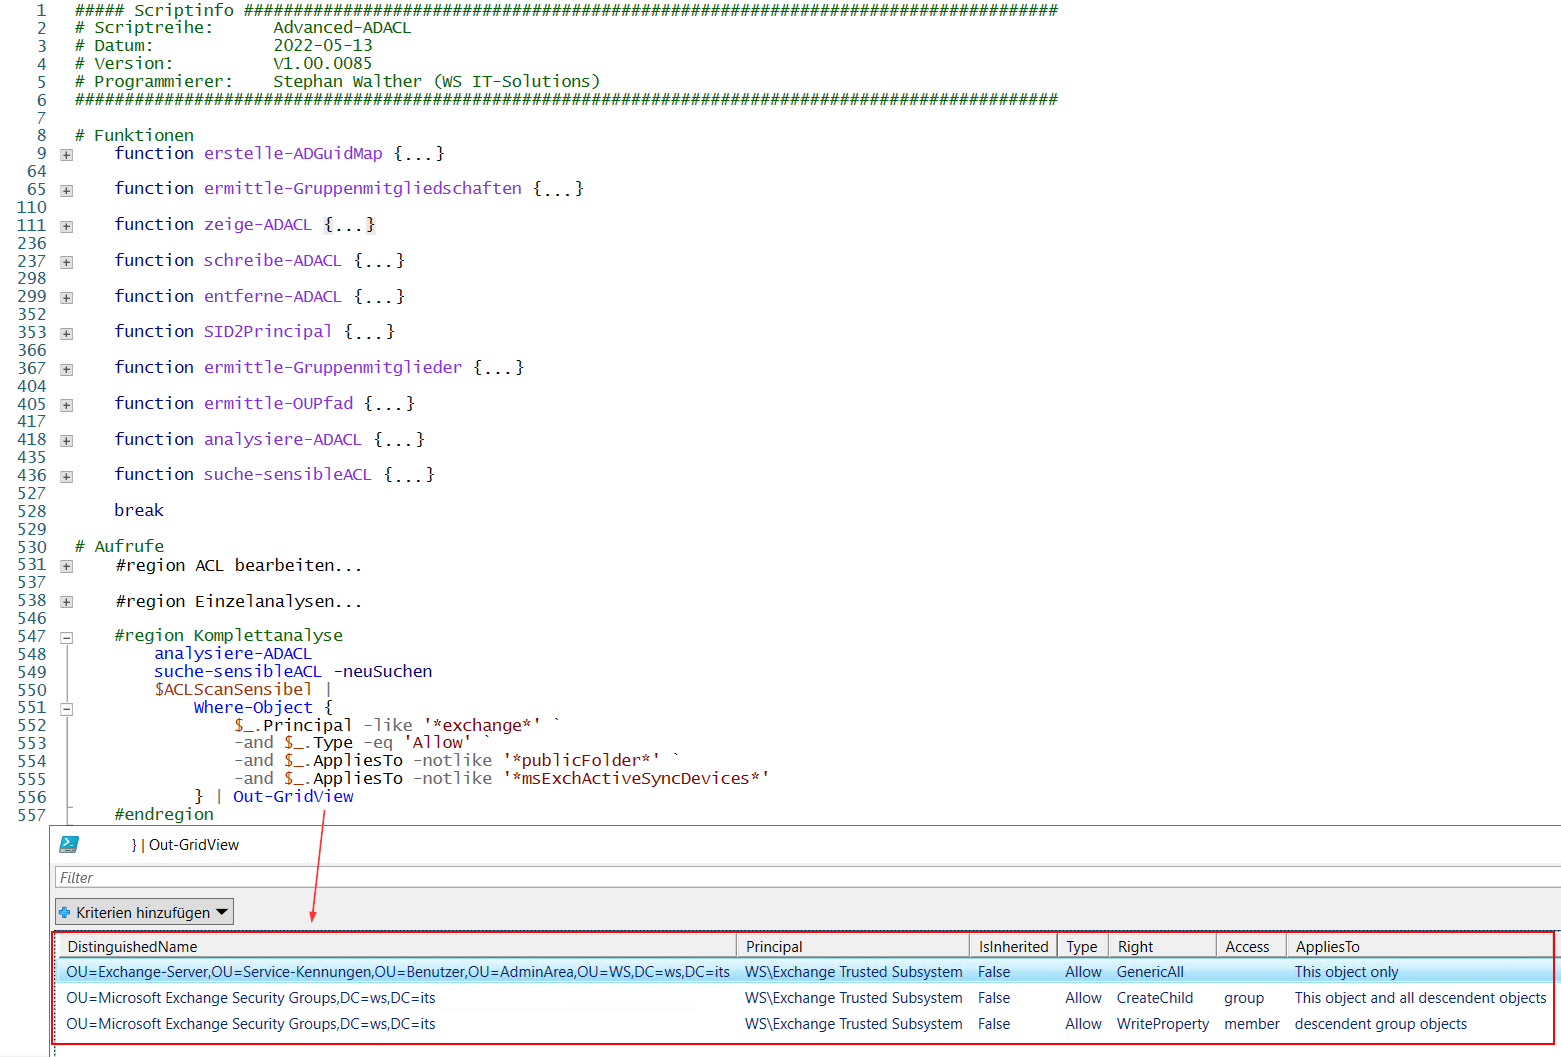Click the '#endregion' line

pyautogui.click(x=164, y=814)
